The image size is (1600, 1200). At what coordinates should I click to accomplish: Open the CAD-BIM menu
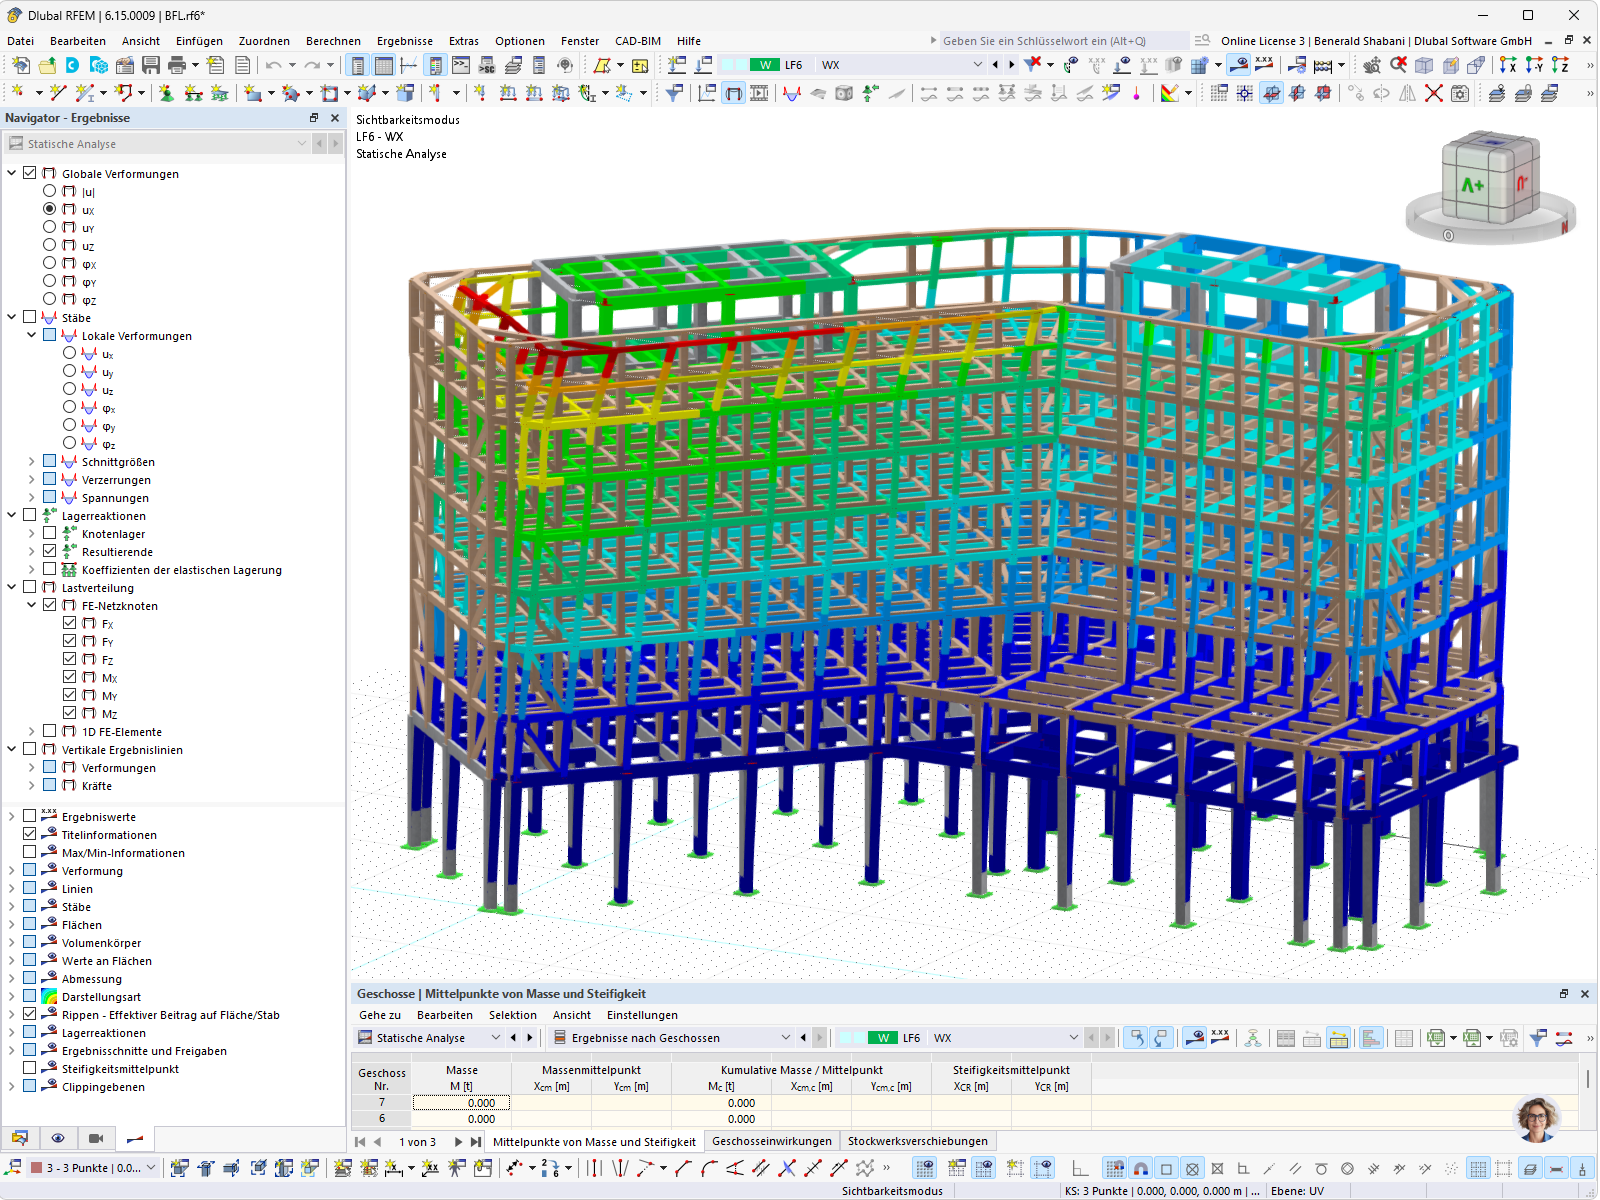[x=637, y=41]
